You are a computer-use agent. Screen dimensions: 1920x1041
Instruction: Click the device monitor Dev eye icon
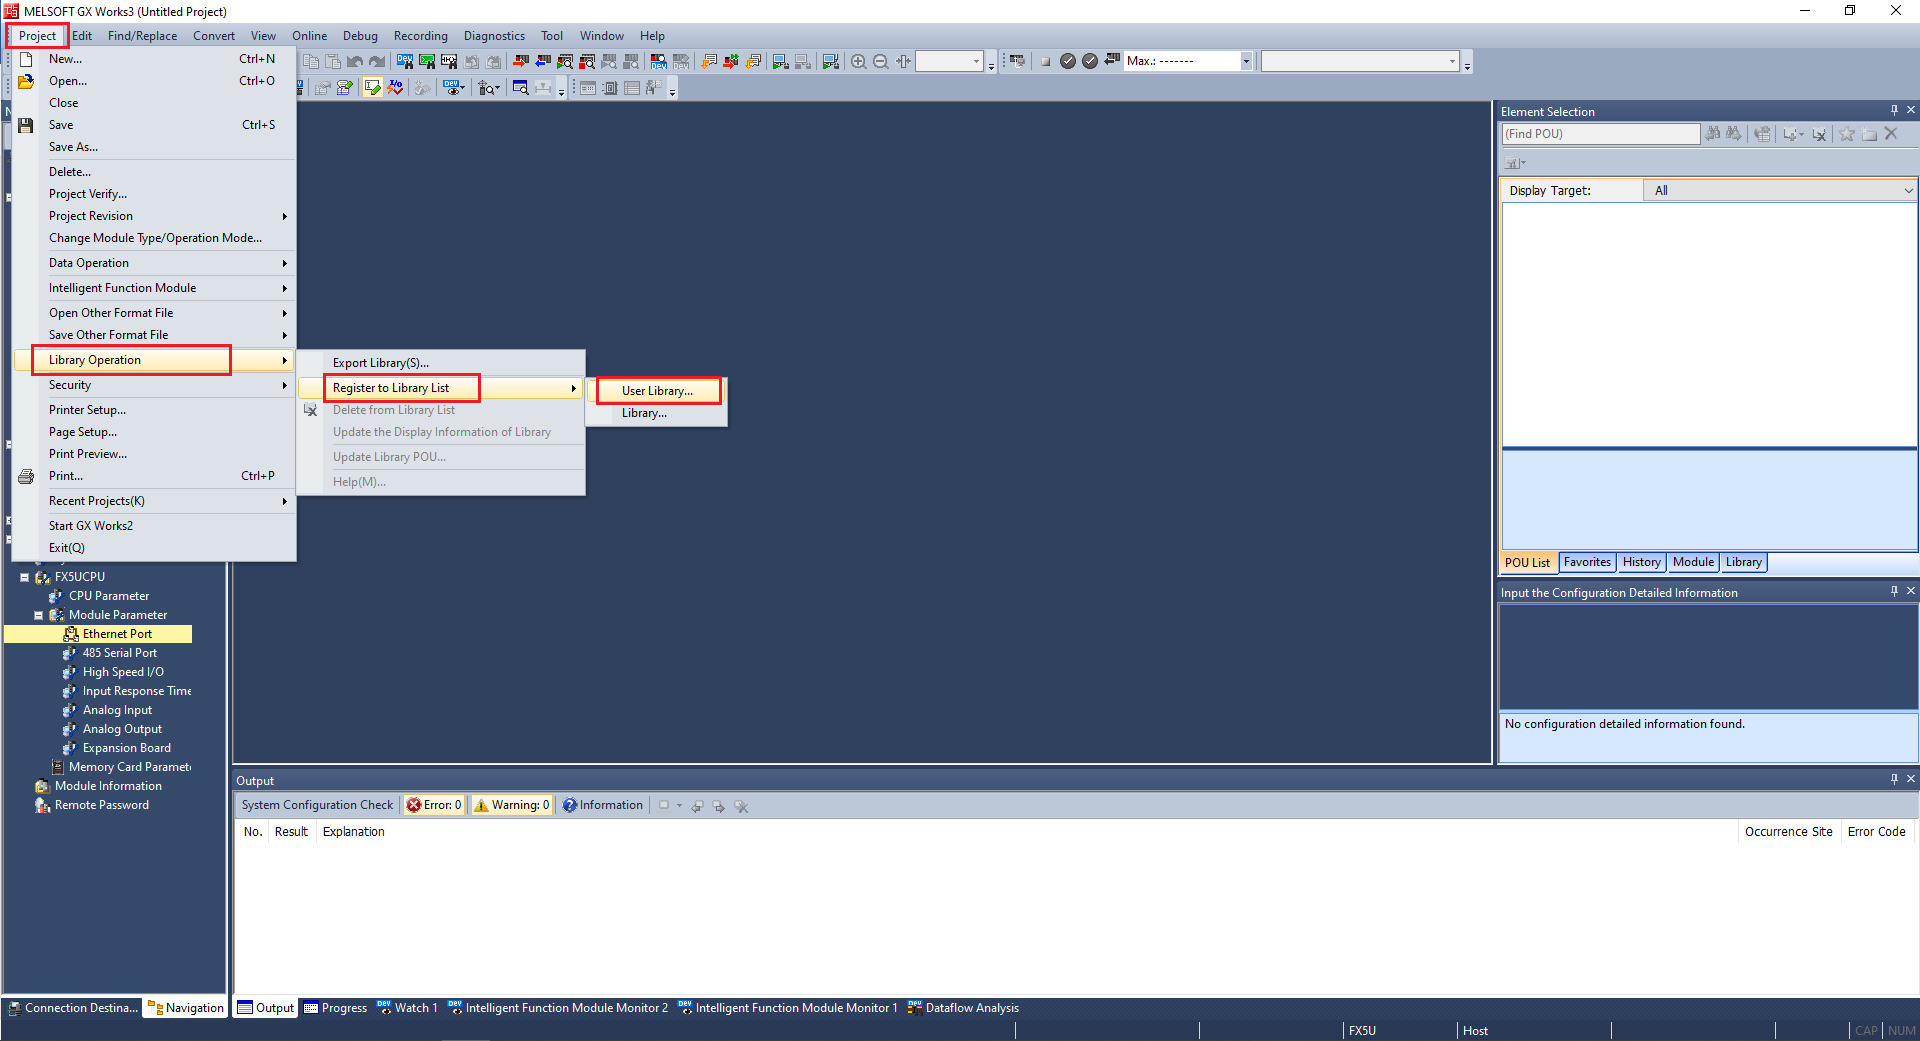click(453, 88)
